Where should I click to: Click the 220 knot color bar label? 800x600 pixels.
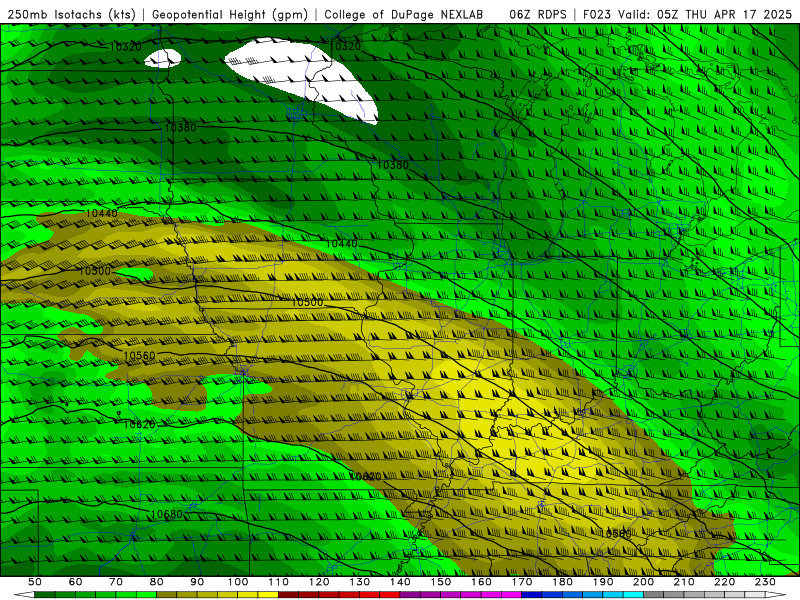coord(725,582)
